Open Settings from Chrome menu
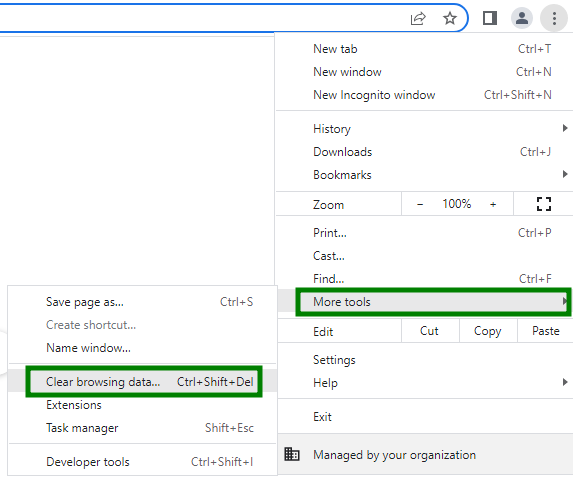Viewport: 573px width, 488px height. point(424,360)
